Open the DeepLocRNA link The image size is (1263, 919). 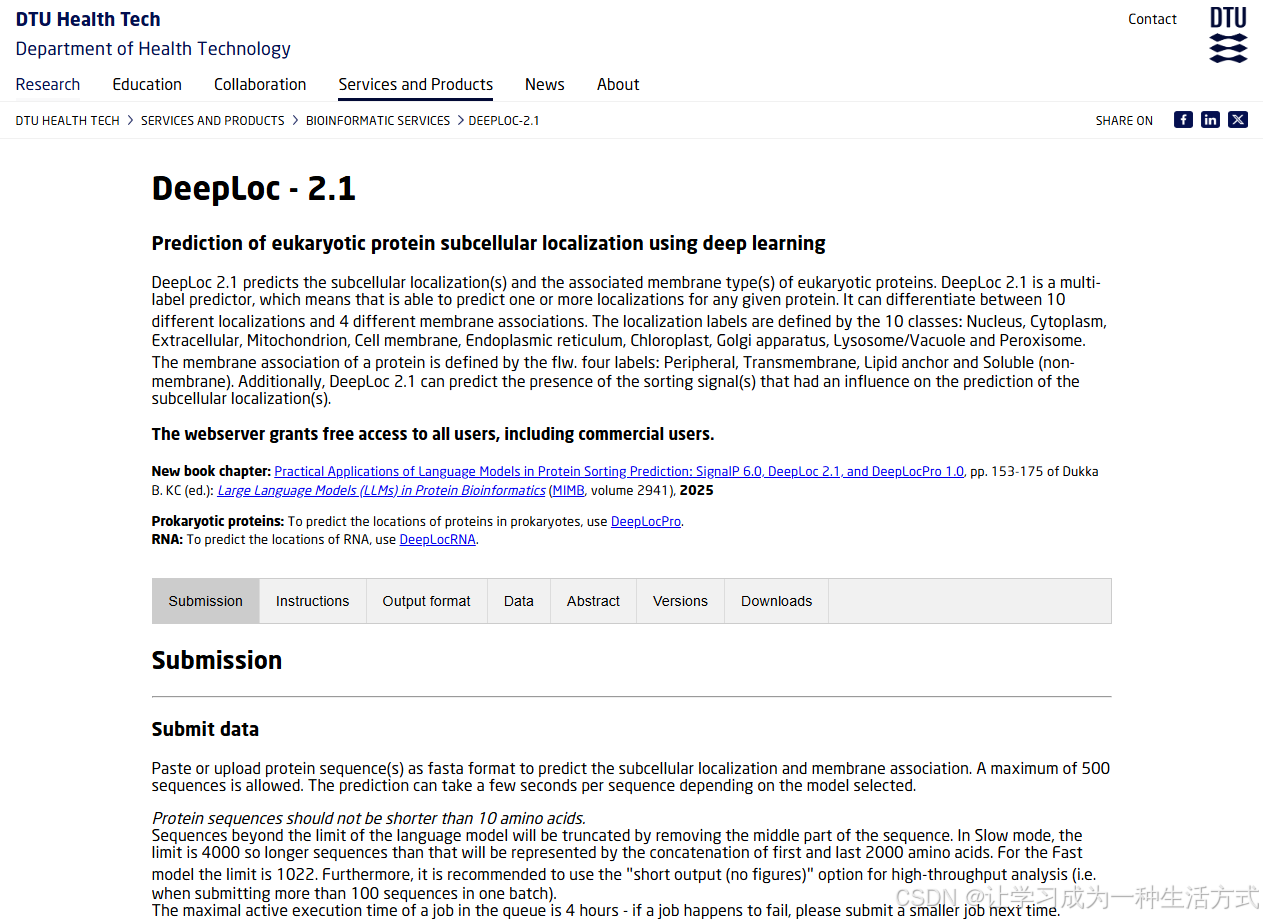[438, 540]
